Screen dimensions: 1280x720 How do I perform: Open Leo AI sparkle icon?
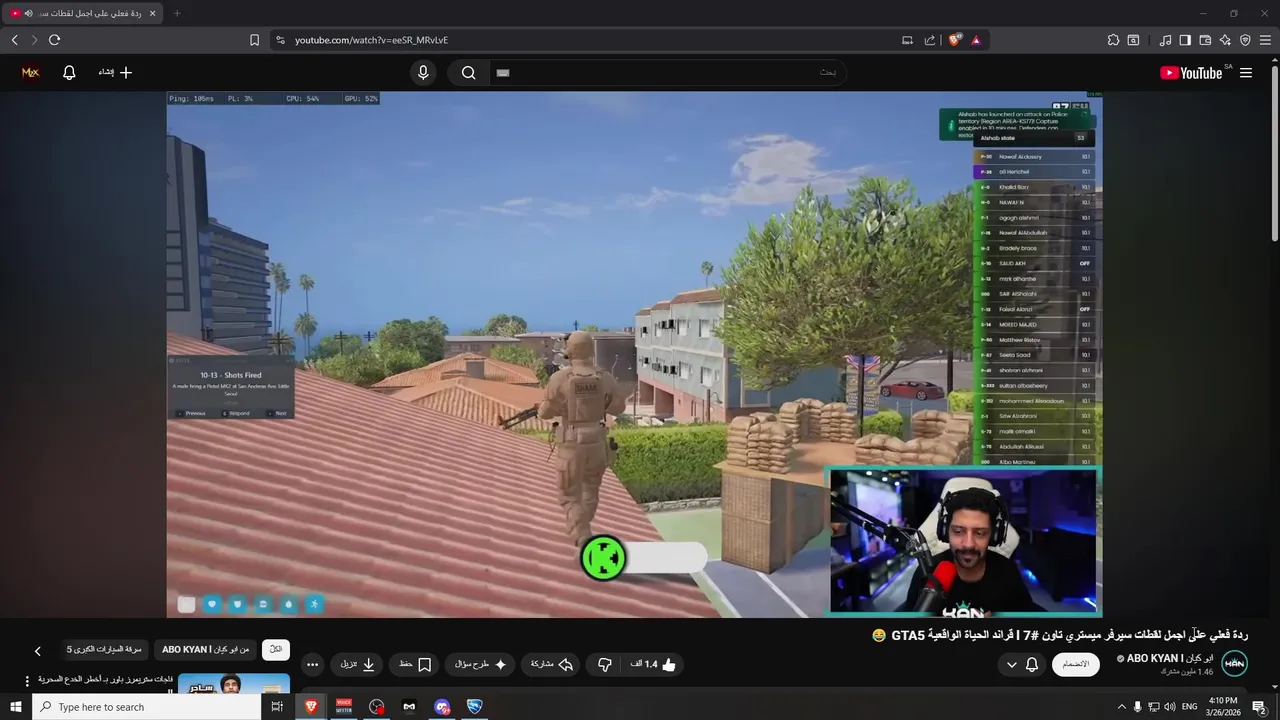click(1225, 40)
